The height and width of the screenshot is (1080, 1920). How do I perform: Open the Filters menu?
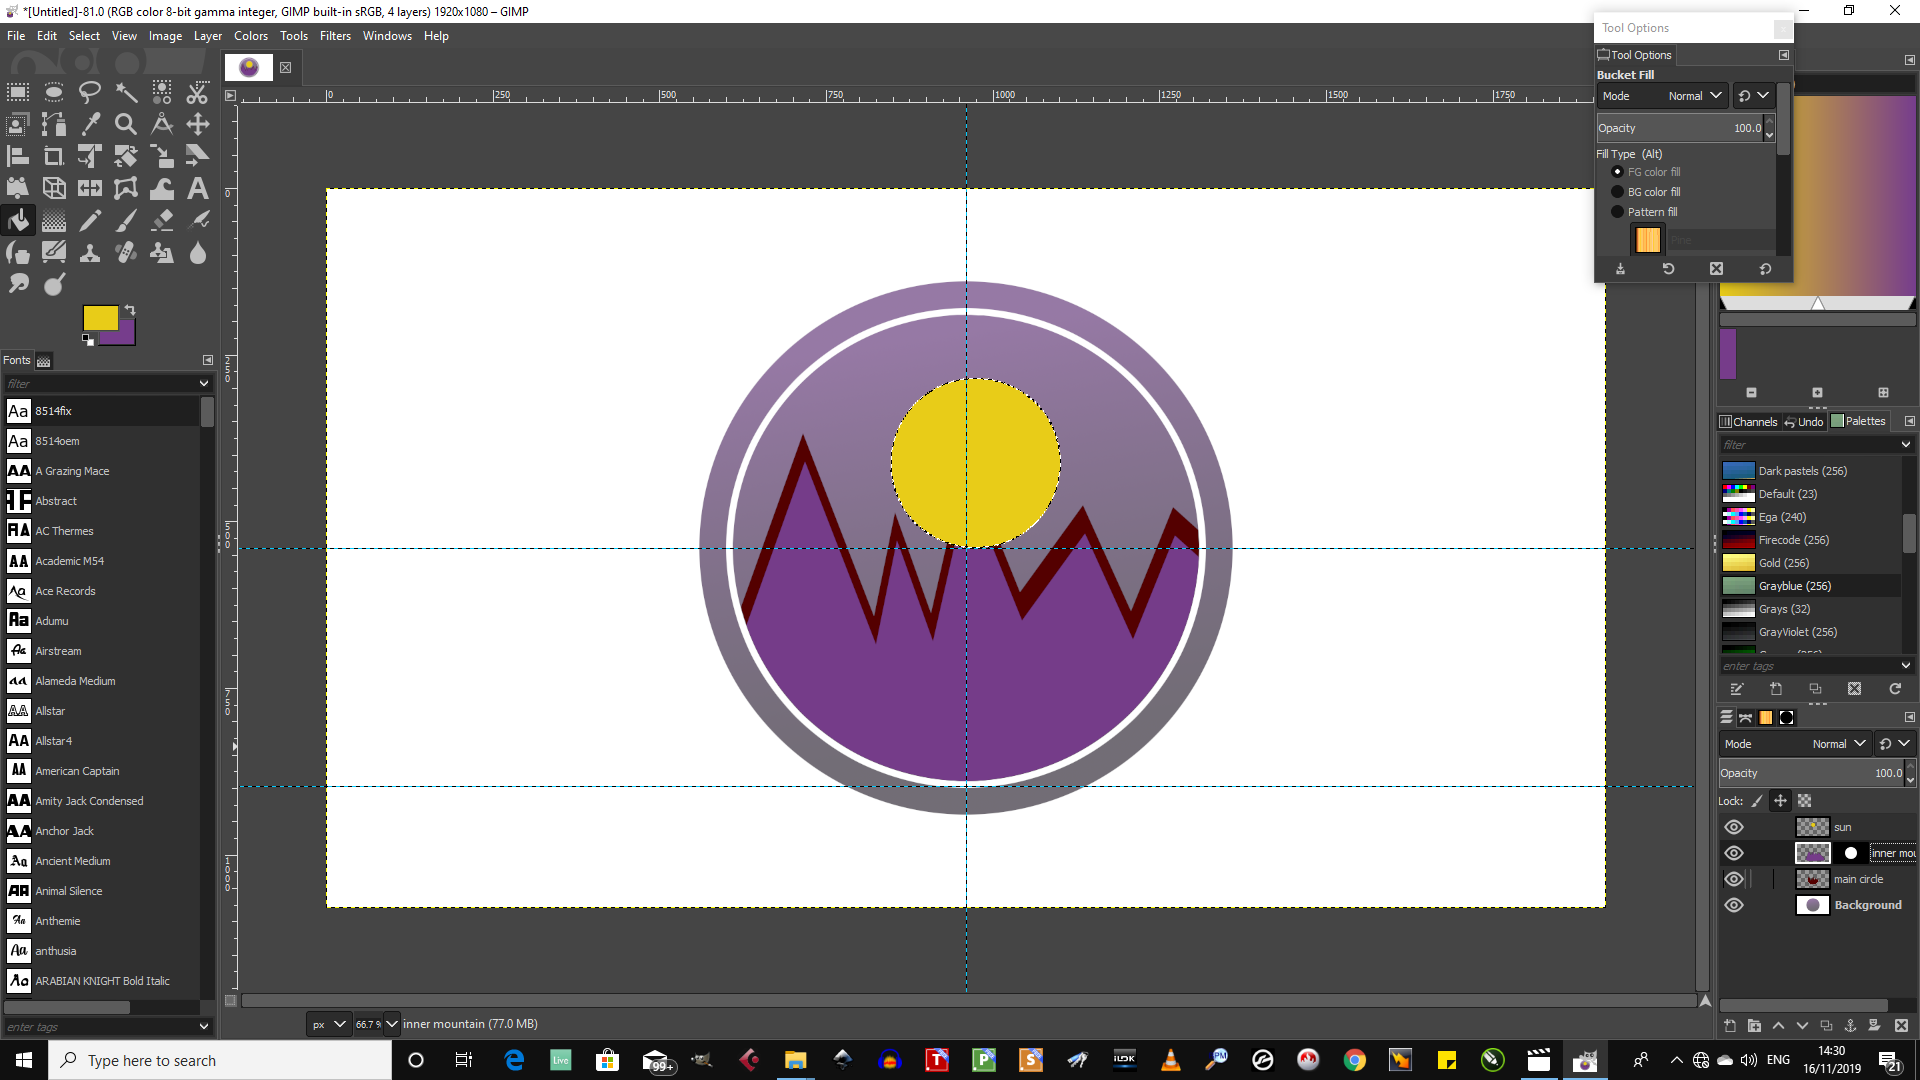(x=335, y=36)
